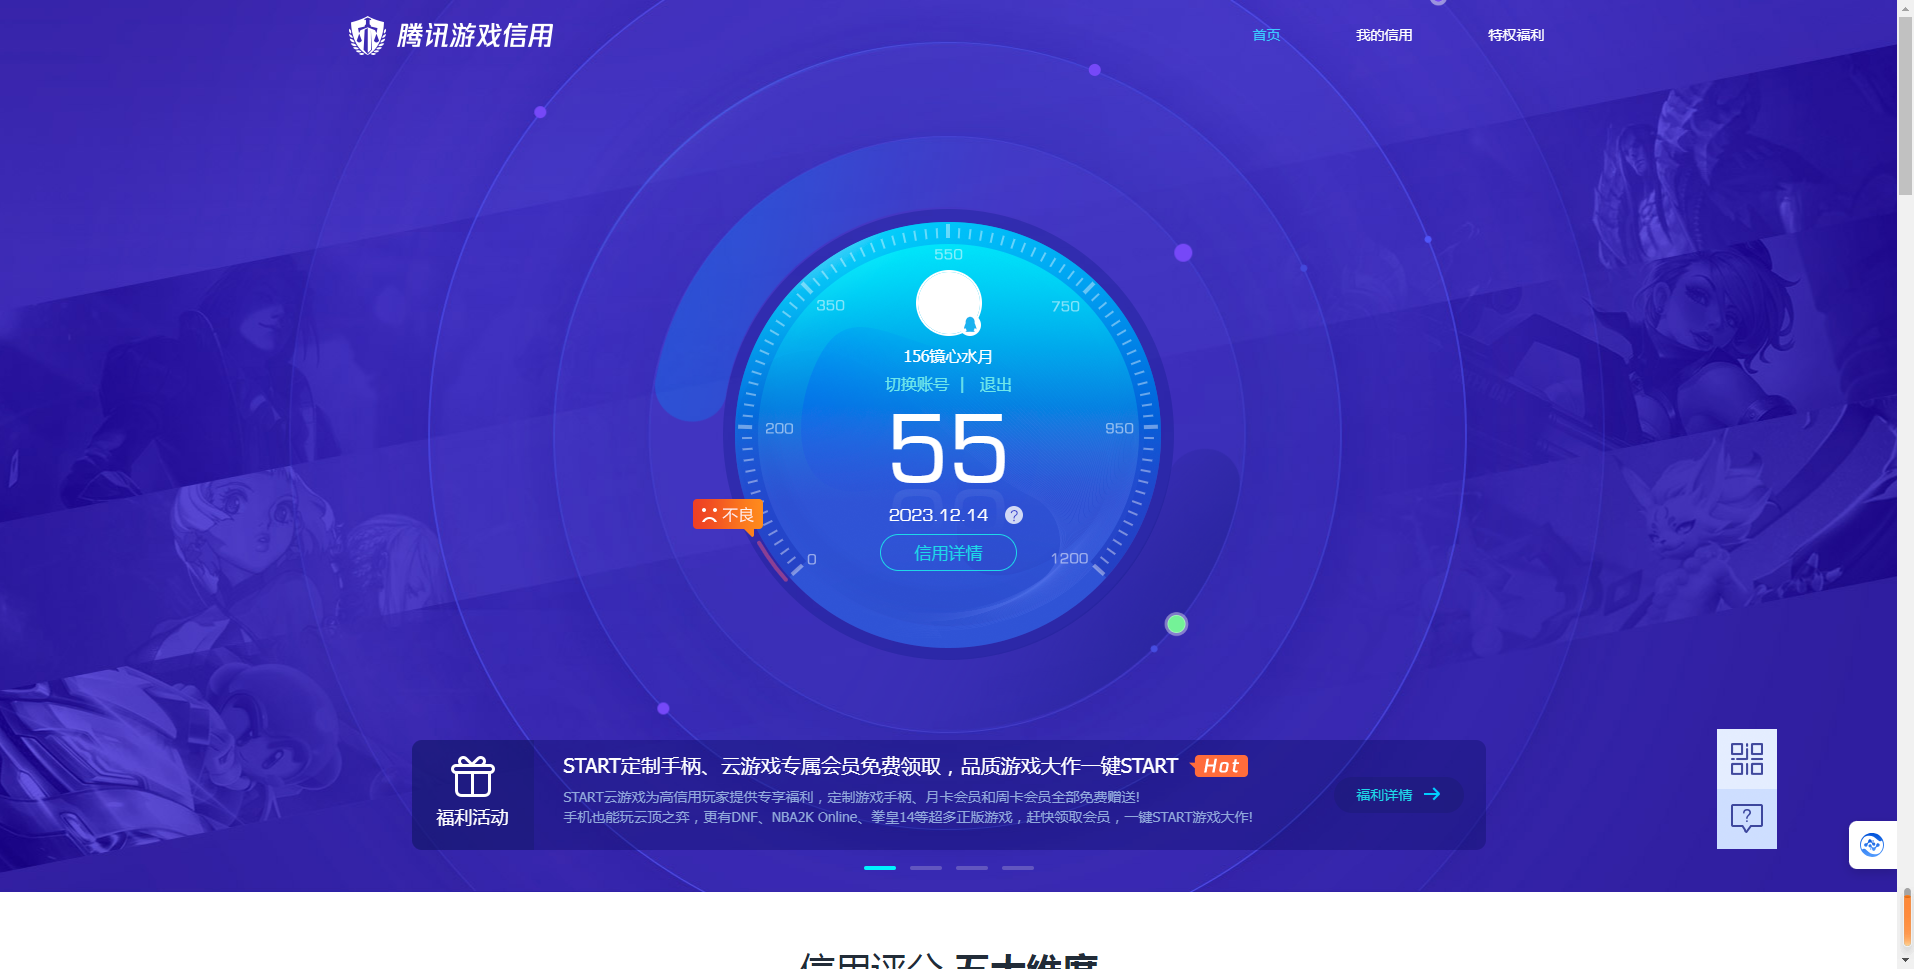Click the START云游戏 promotion description line
The height and width of the screenshot is (969, 1914).
coord(851,797)
